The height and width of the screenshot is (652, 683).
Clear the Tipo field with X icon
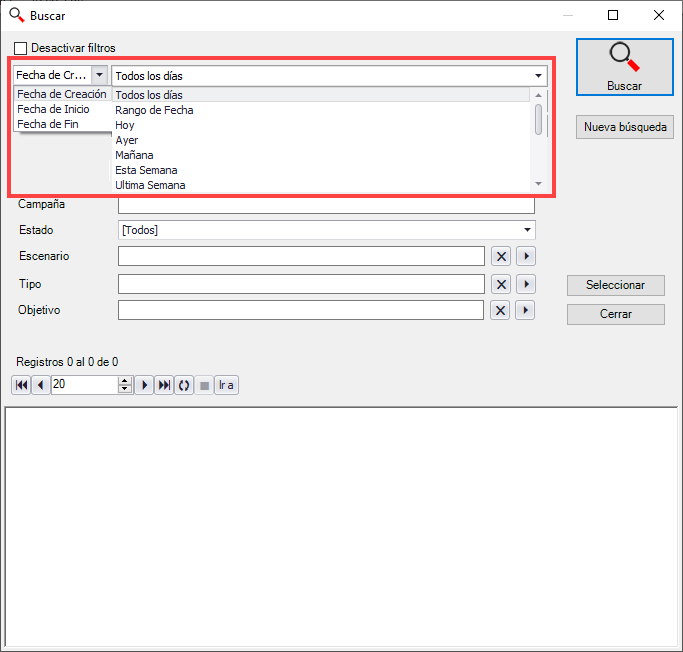[501, 284]
